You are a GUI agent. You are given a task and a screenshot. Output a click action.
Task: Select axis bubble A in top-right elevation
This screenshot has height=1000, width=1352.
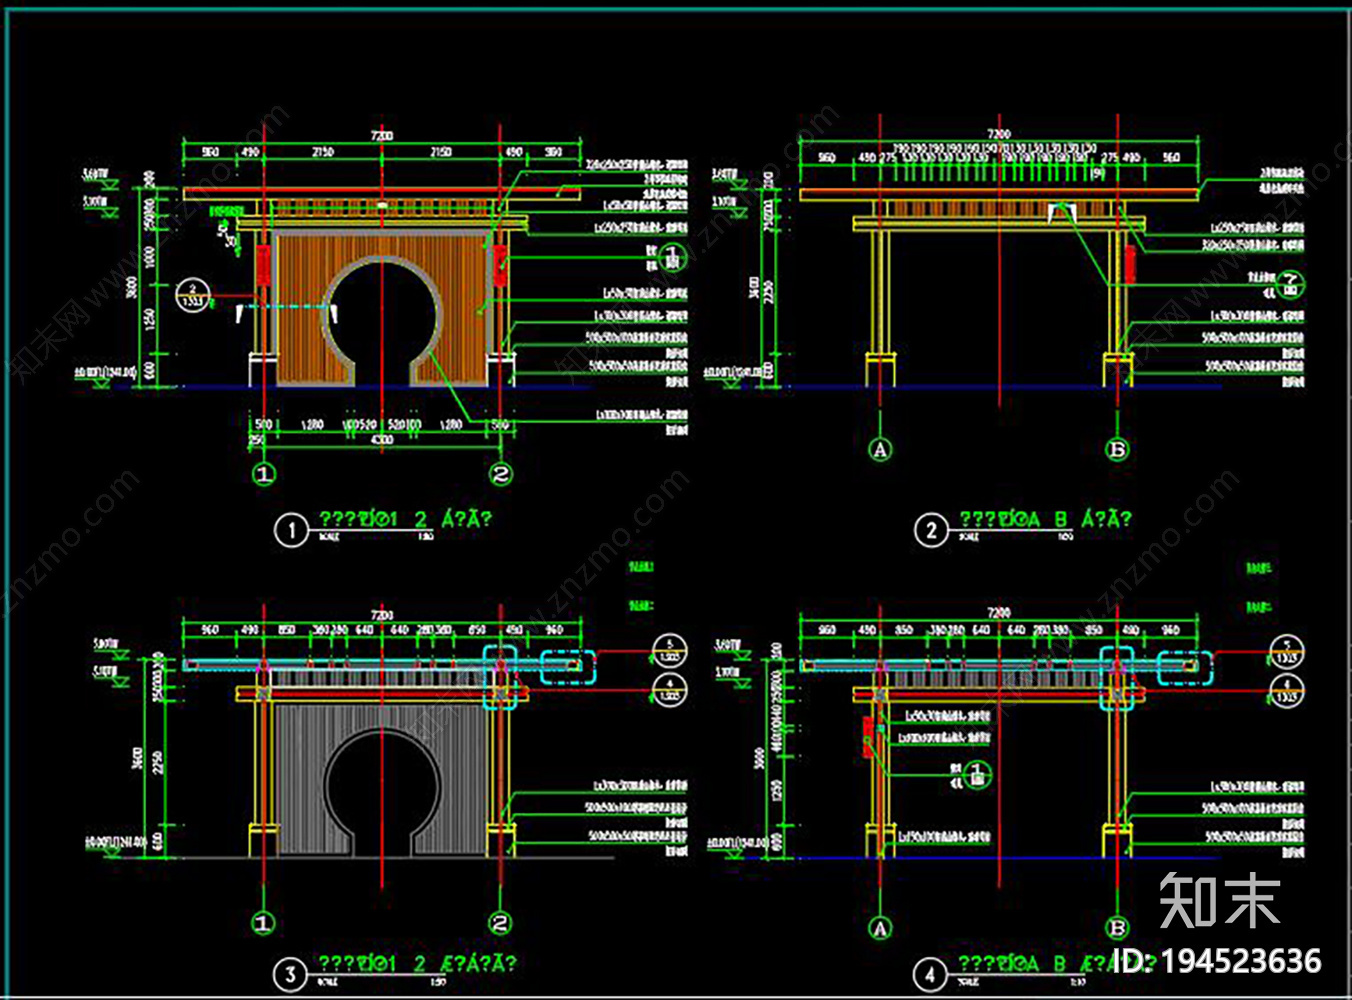880,450
